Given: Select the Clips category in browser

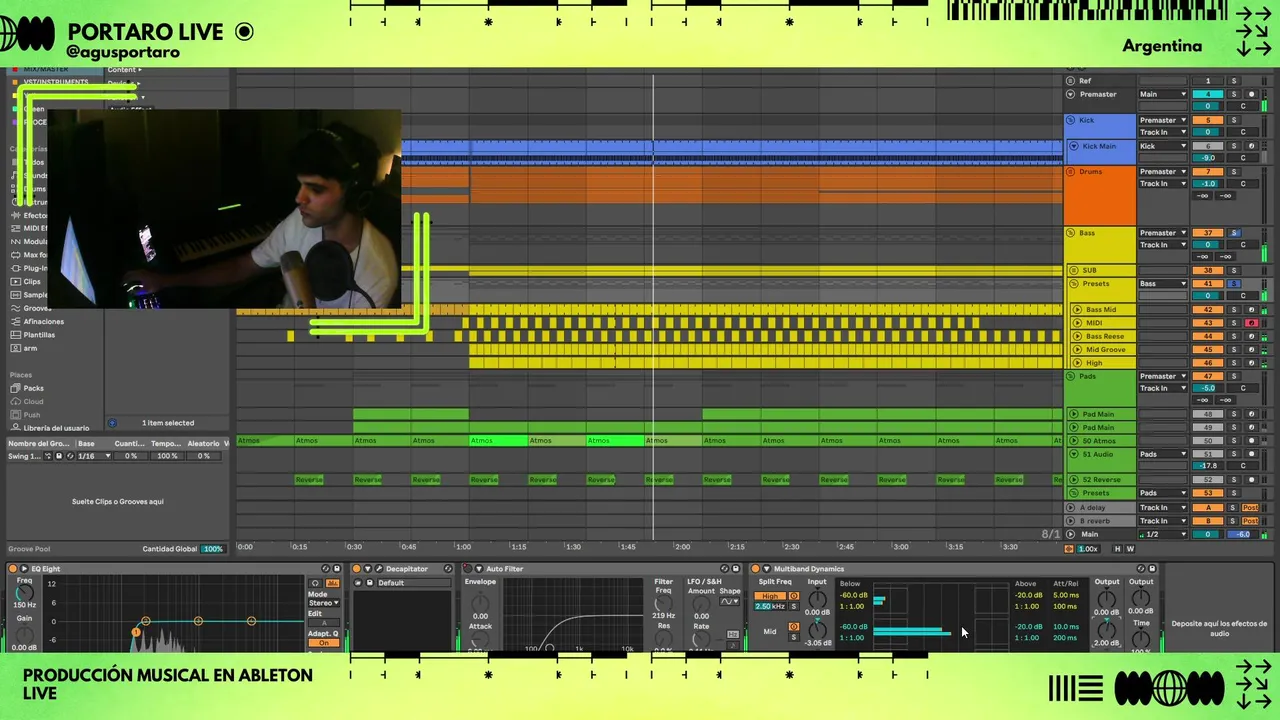Looking at the screenshot, I should point(33,282).
